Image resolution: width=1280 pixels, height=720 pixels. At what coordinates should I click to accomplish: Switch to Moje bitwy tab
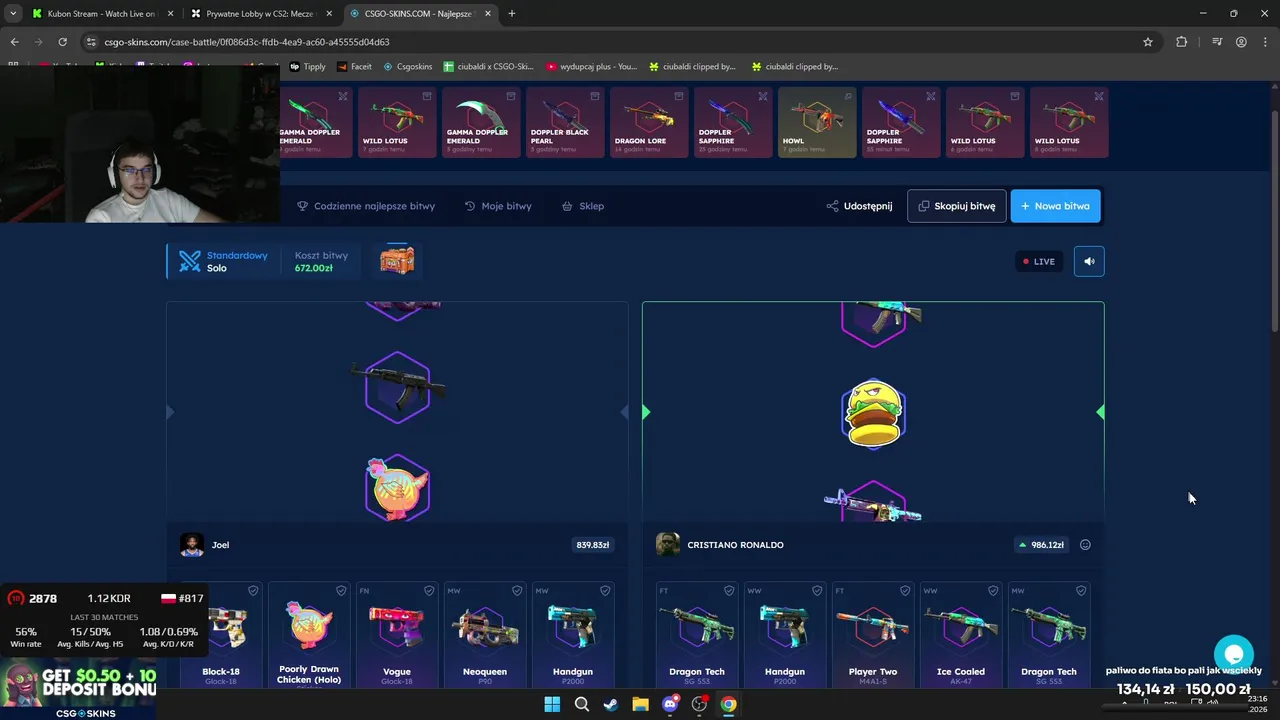click(498, 206)
